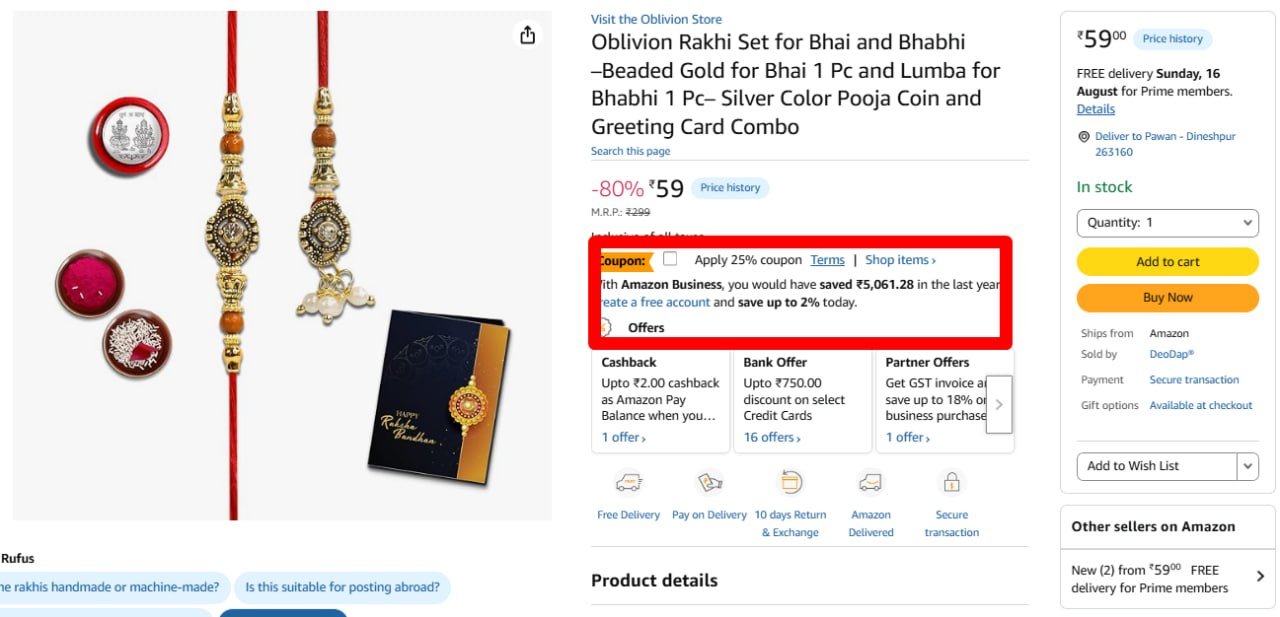Viewport: 1280px width, 617px height.
Task: Expand Other sellers New (2) chevron
Action: [1260, 576]
